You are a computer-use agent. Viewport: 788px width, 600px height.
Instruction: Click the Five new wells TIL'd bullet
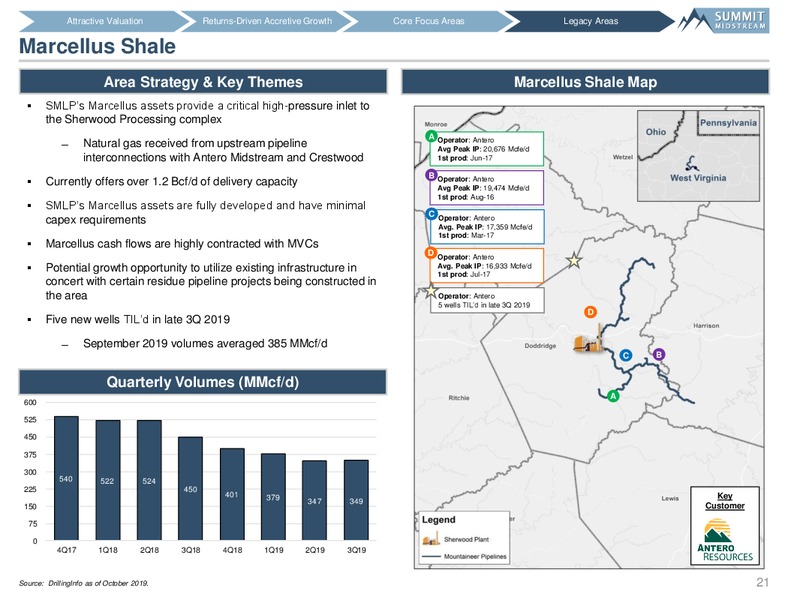tap(138, 320)
